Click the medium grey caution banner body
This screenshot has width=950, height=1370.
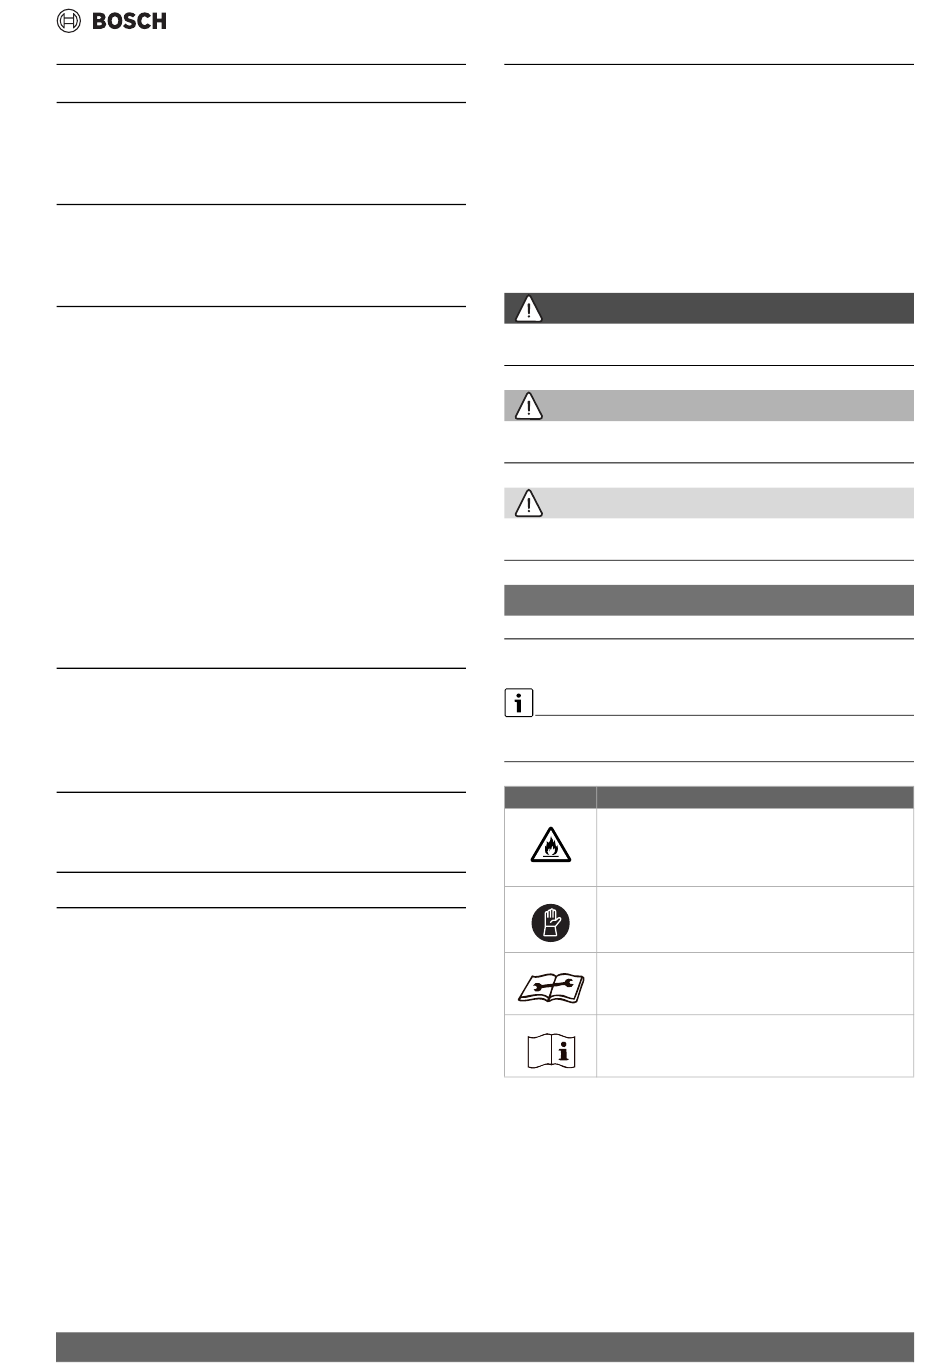[x=709, y=405]
